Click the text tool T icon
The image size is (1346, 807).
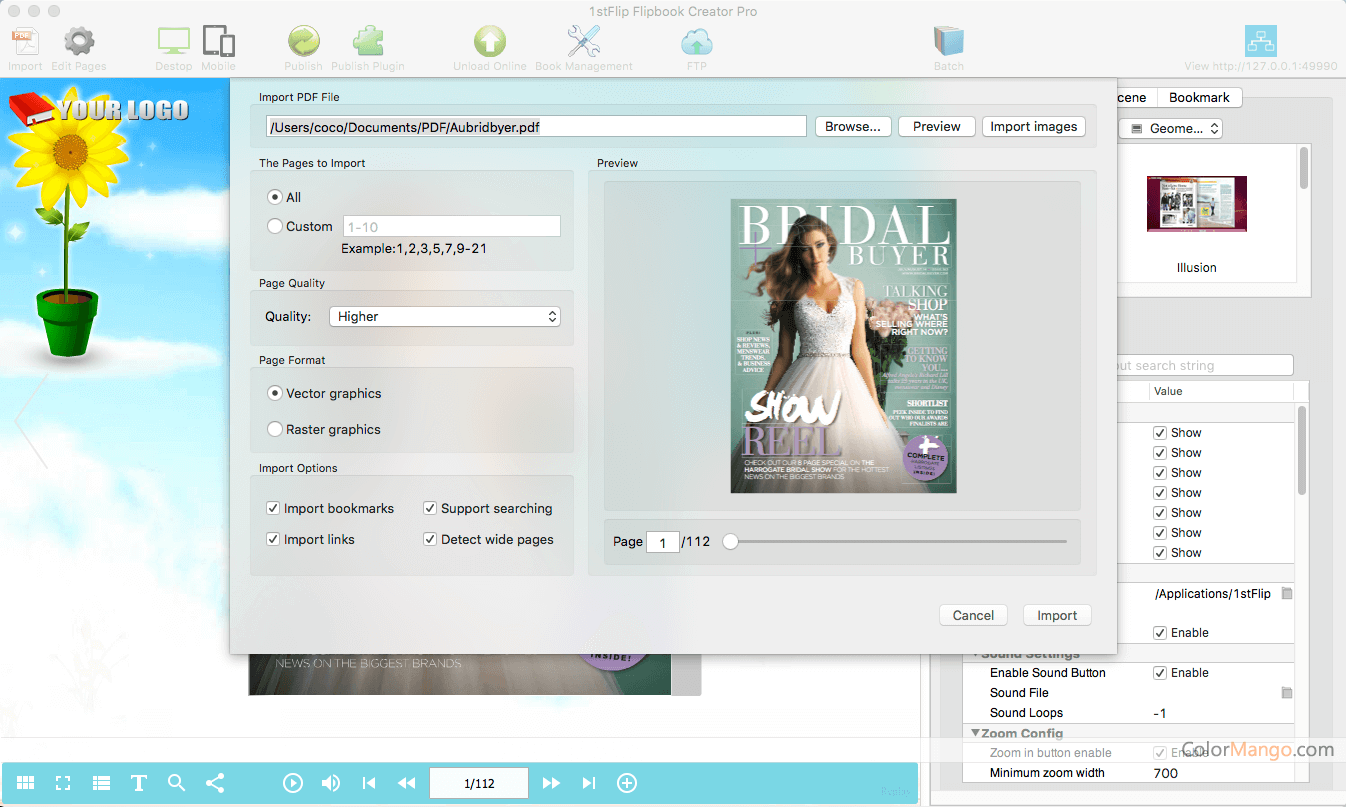coord(139,783)
